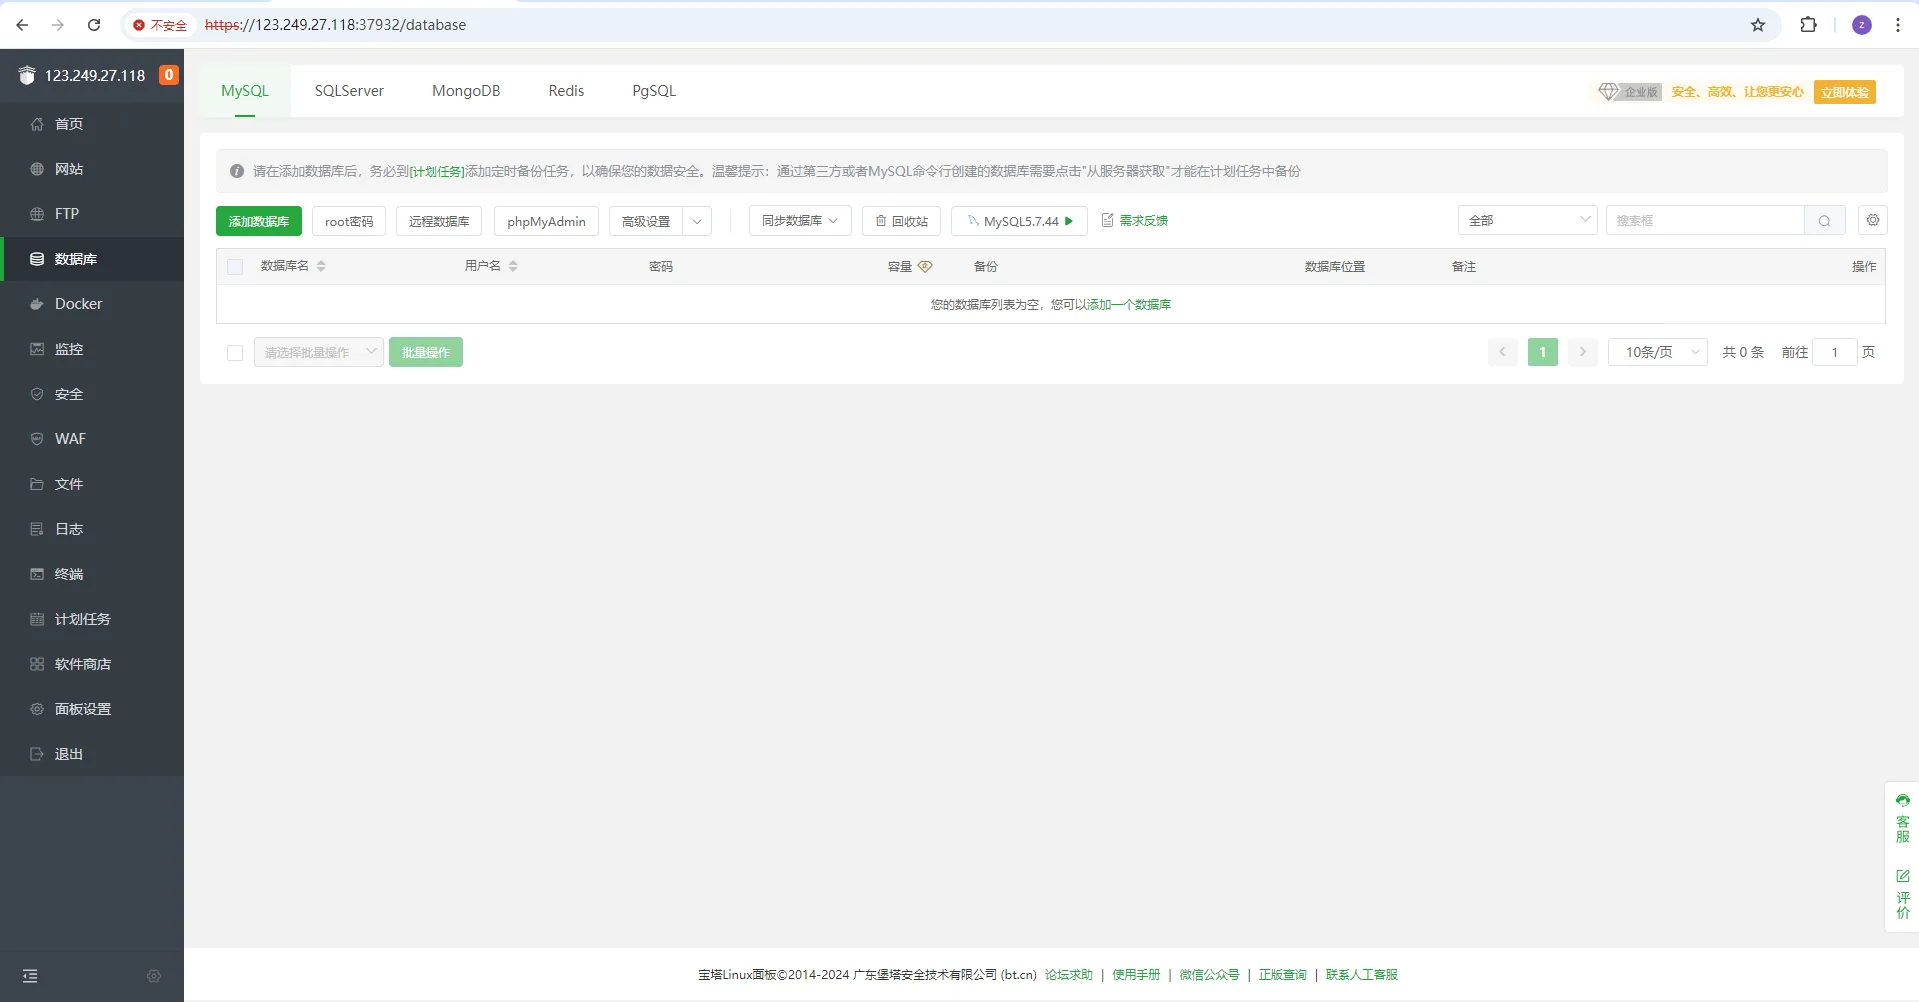Select page 1 in pagination
Viewport: 1919px width, 1002px height.
(1543, 352)
